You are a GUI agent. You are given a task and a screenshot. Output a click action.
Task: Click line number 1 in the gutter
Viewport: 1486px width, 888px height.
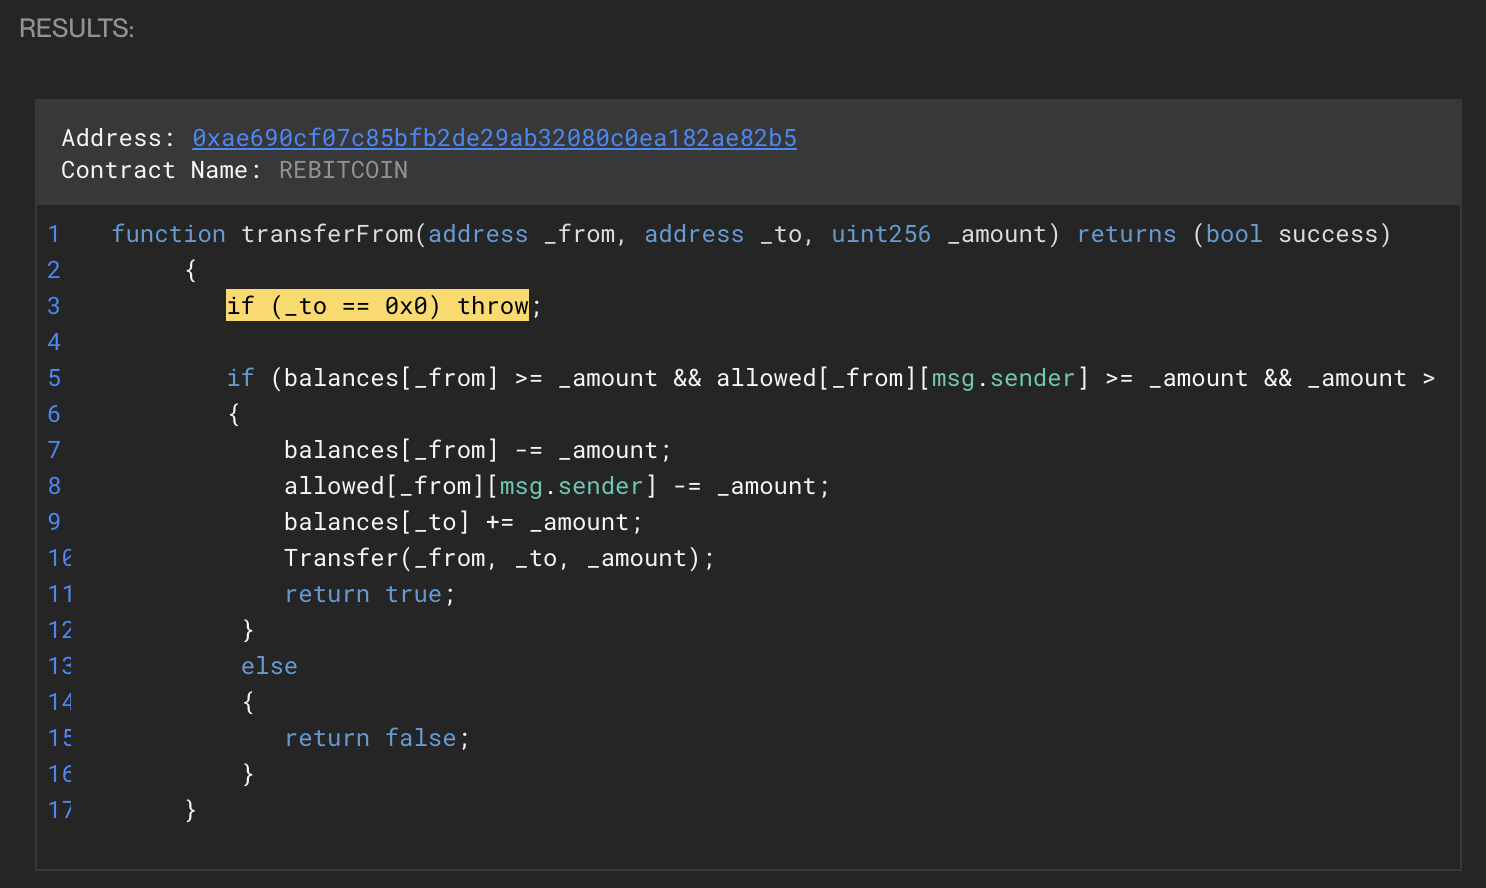[54, 234]
